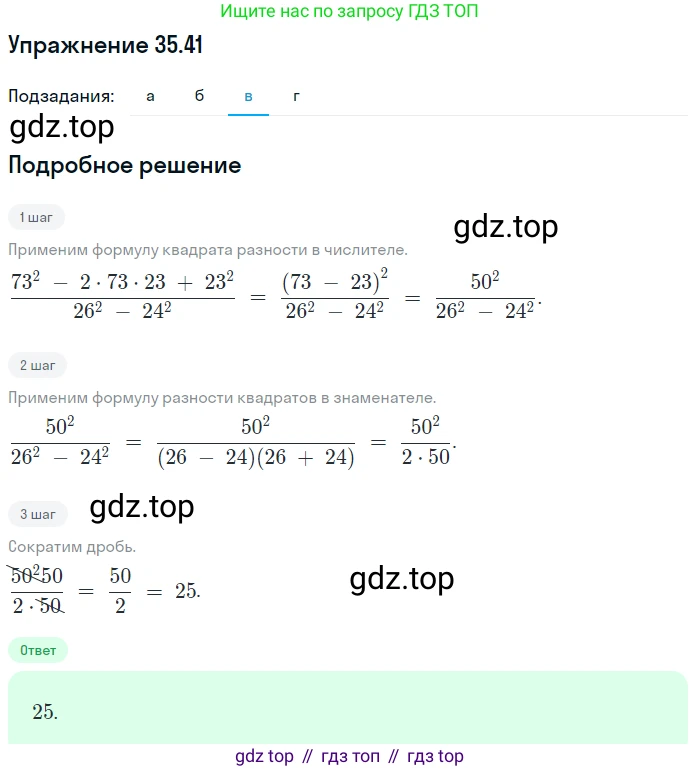Click the 3 шаг step badge
Image resolution: width=700 pixels, height=771 pixels.
(x=38, y=514)
